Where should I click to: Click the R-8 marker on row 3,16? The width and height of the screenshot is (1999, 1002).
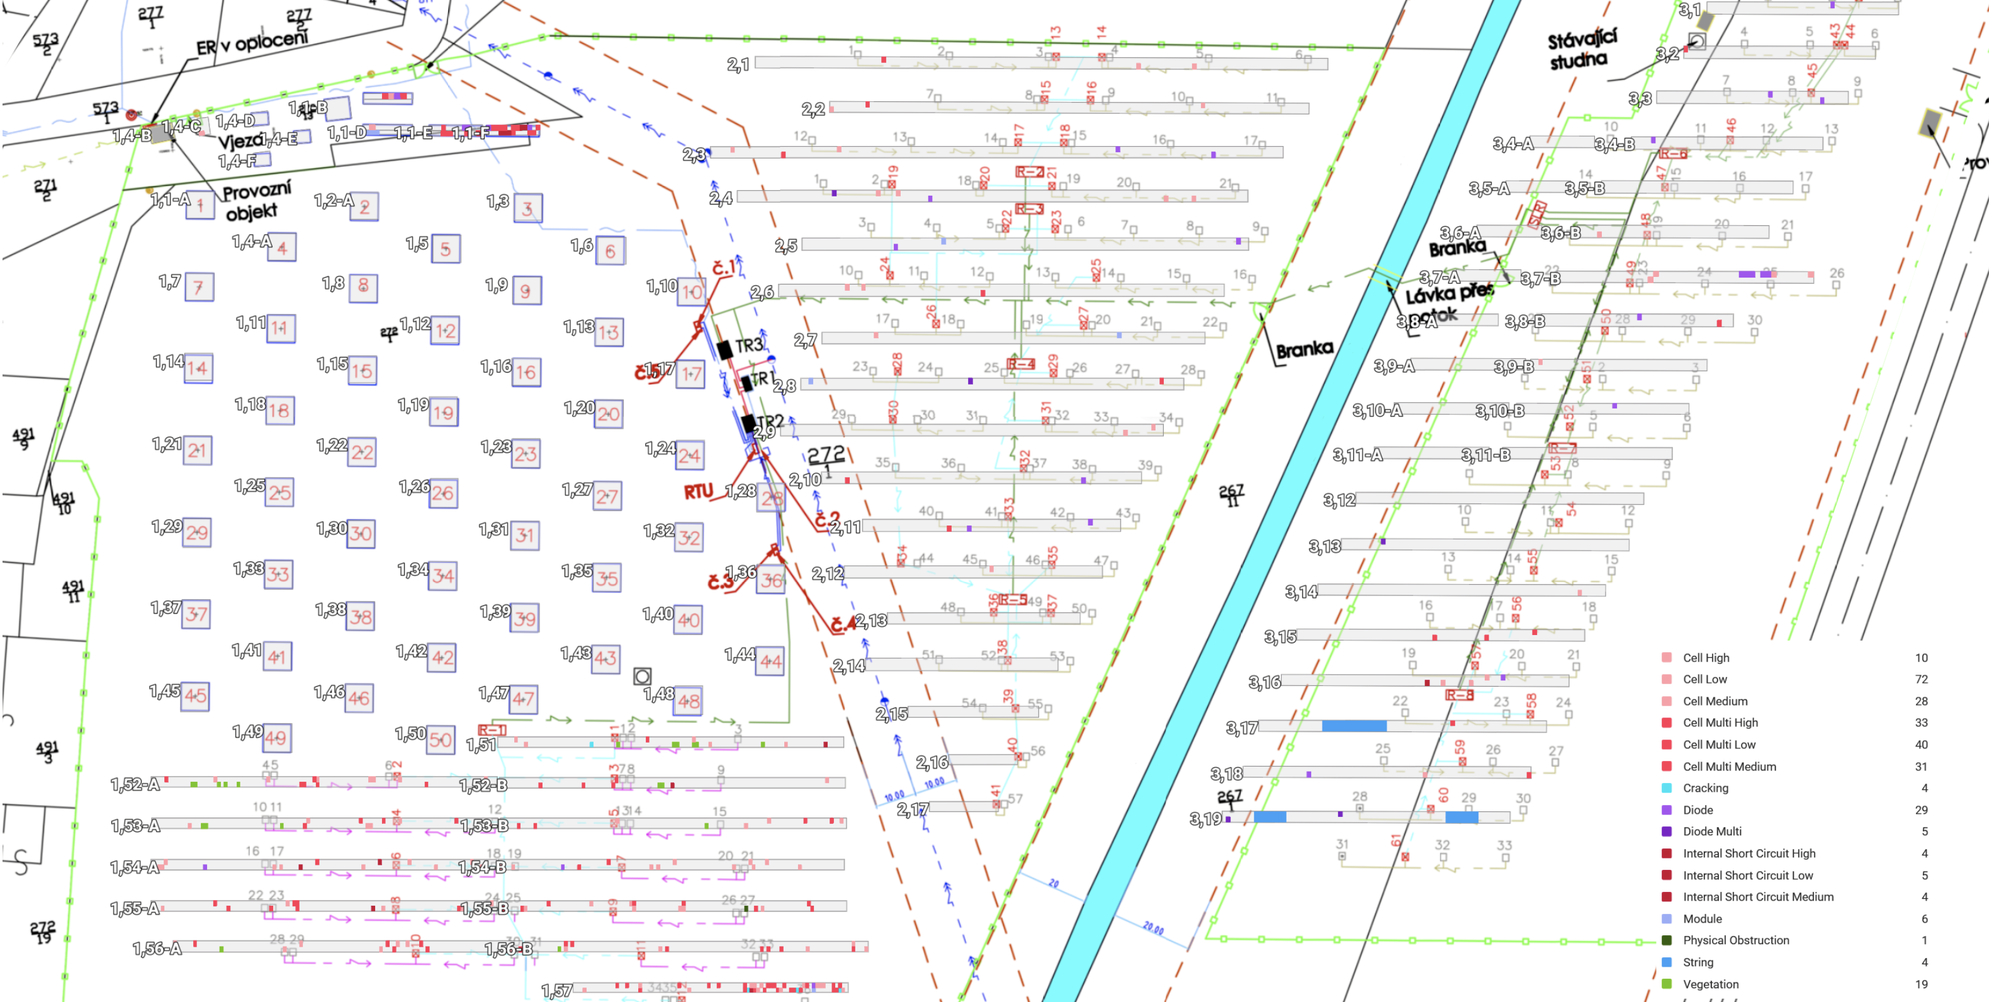[x=1459, y=694]
